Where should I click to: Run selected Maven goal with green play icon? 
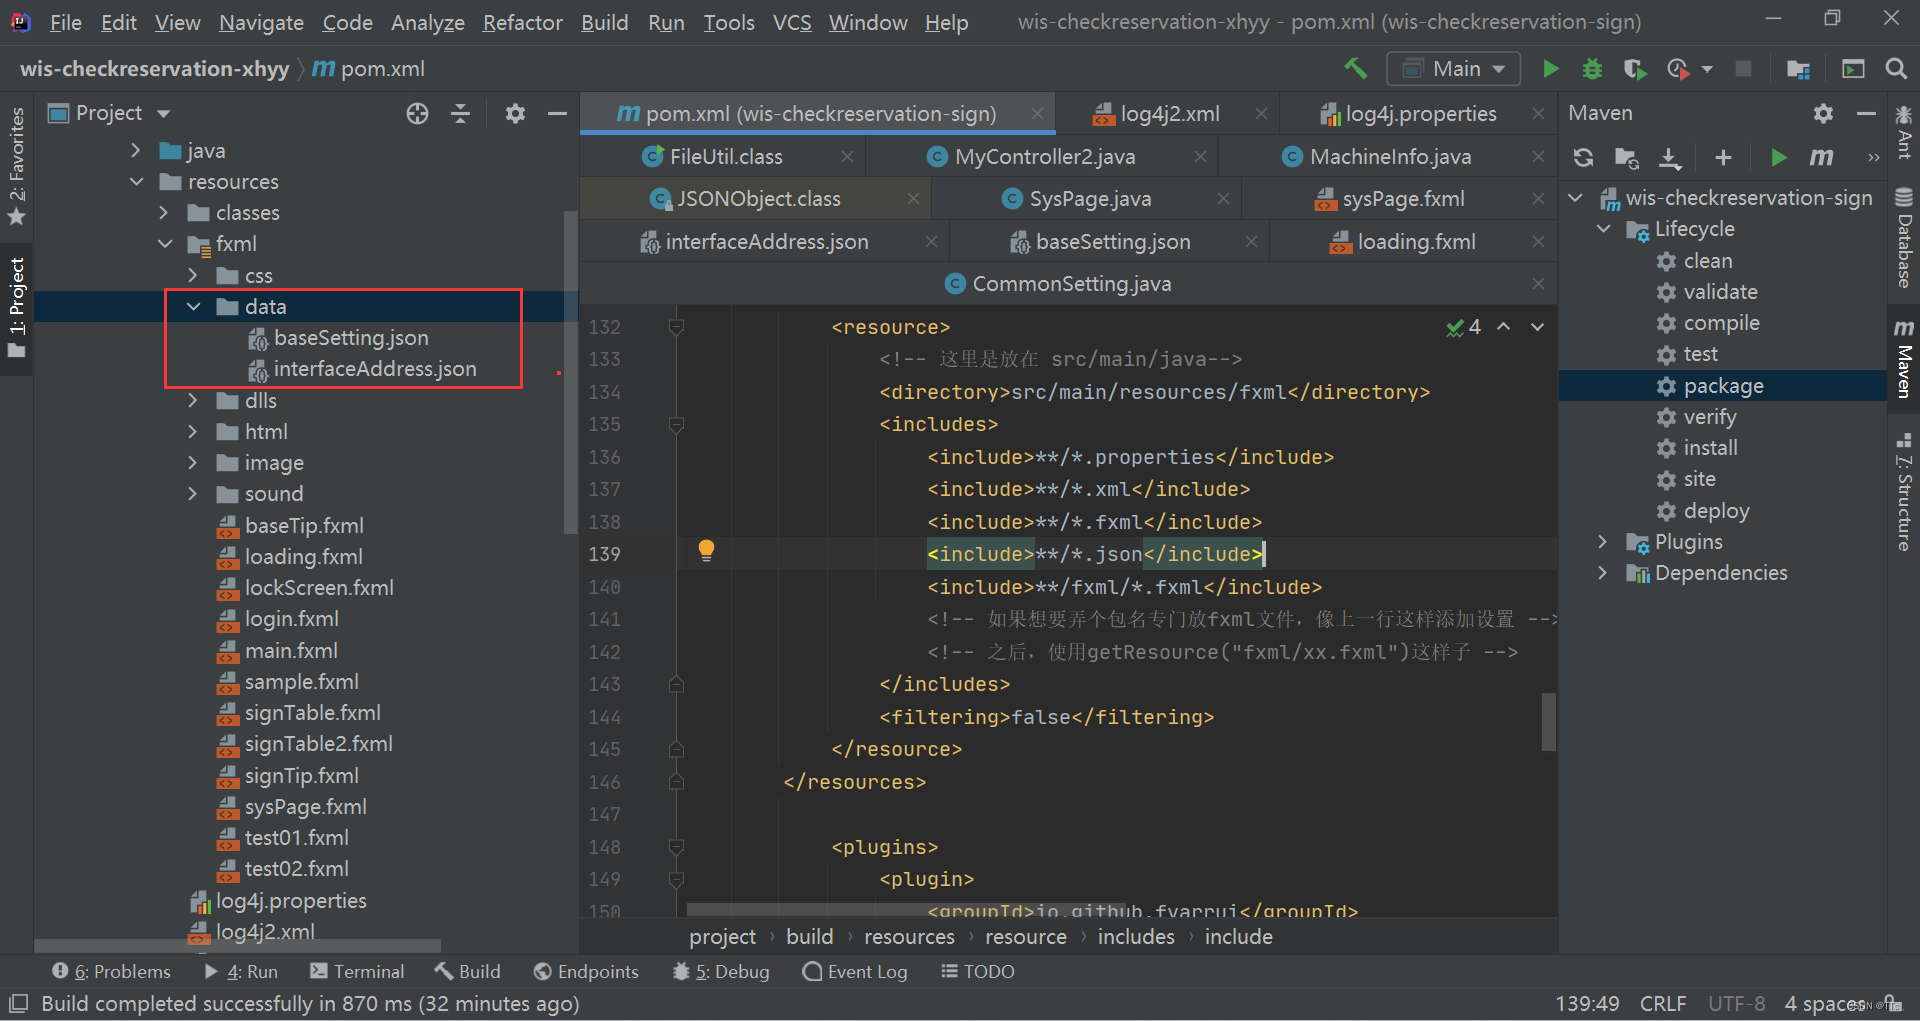click(1779, 157)
